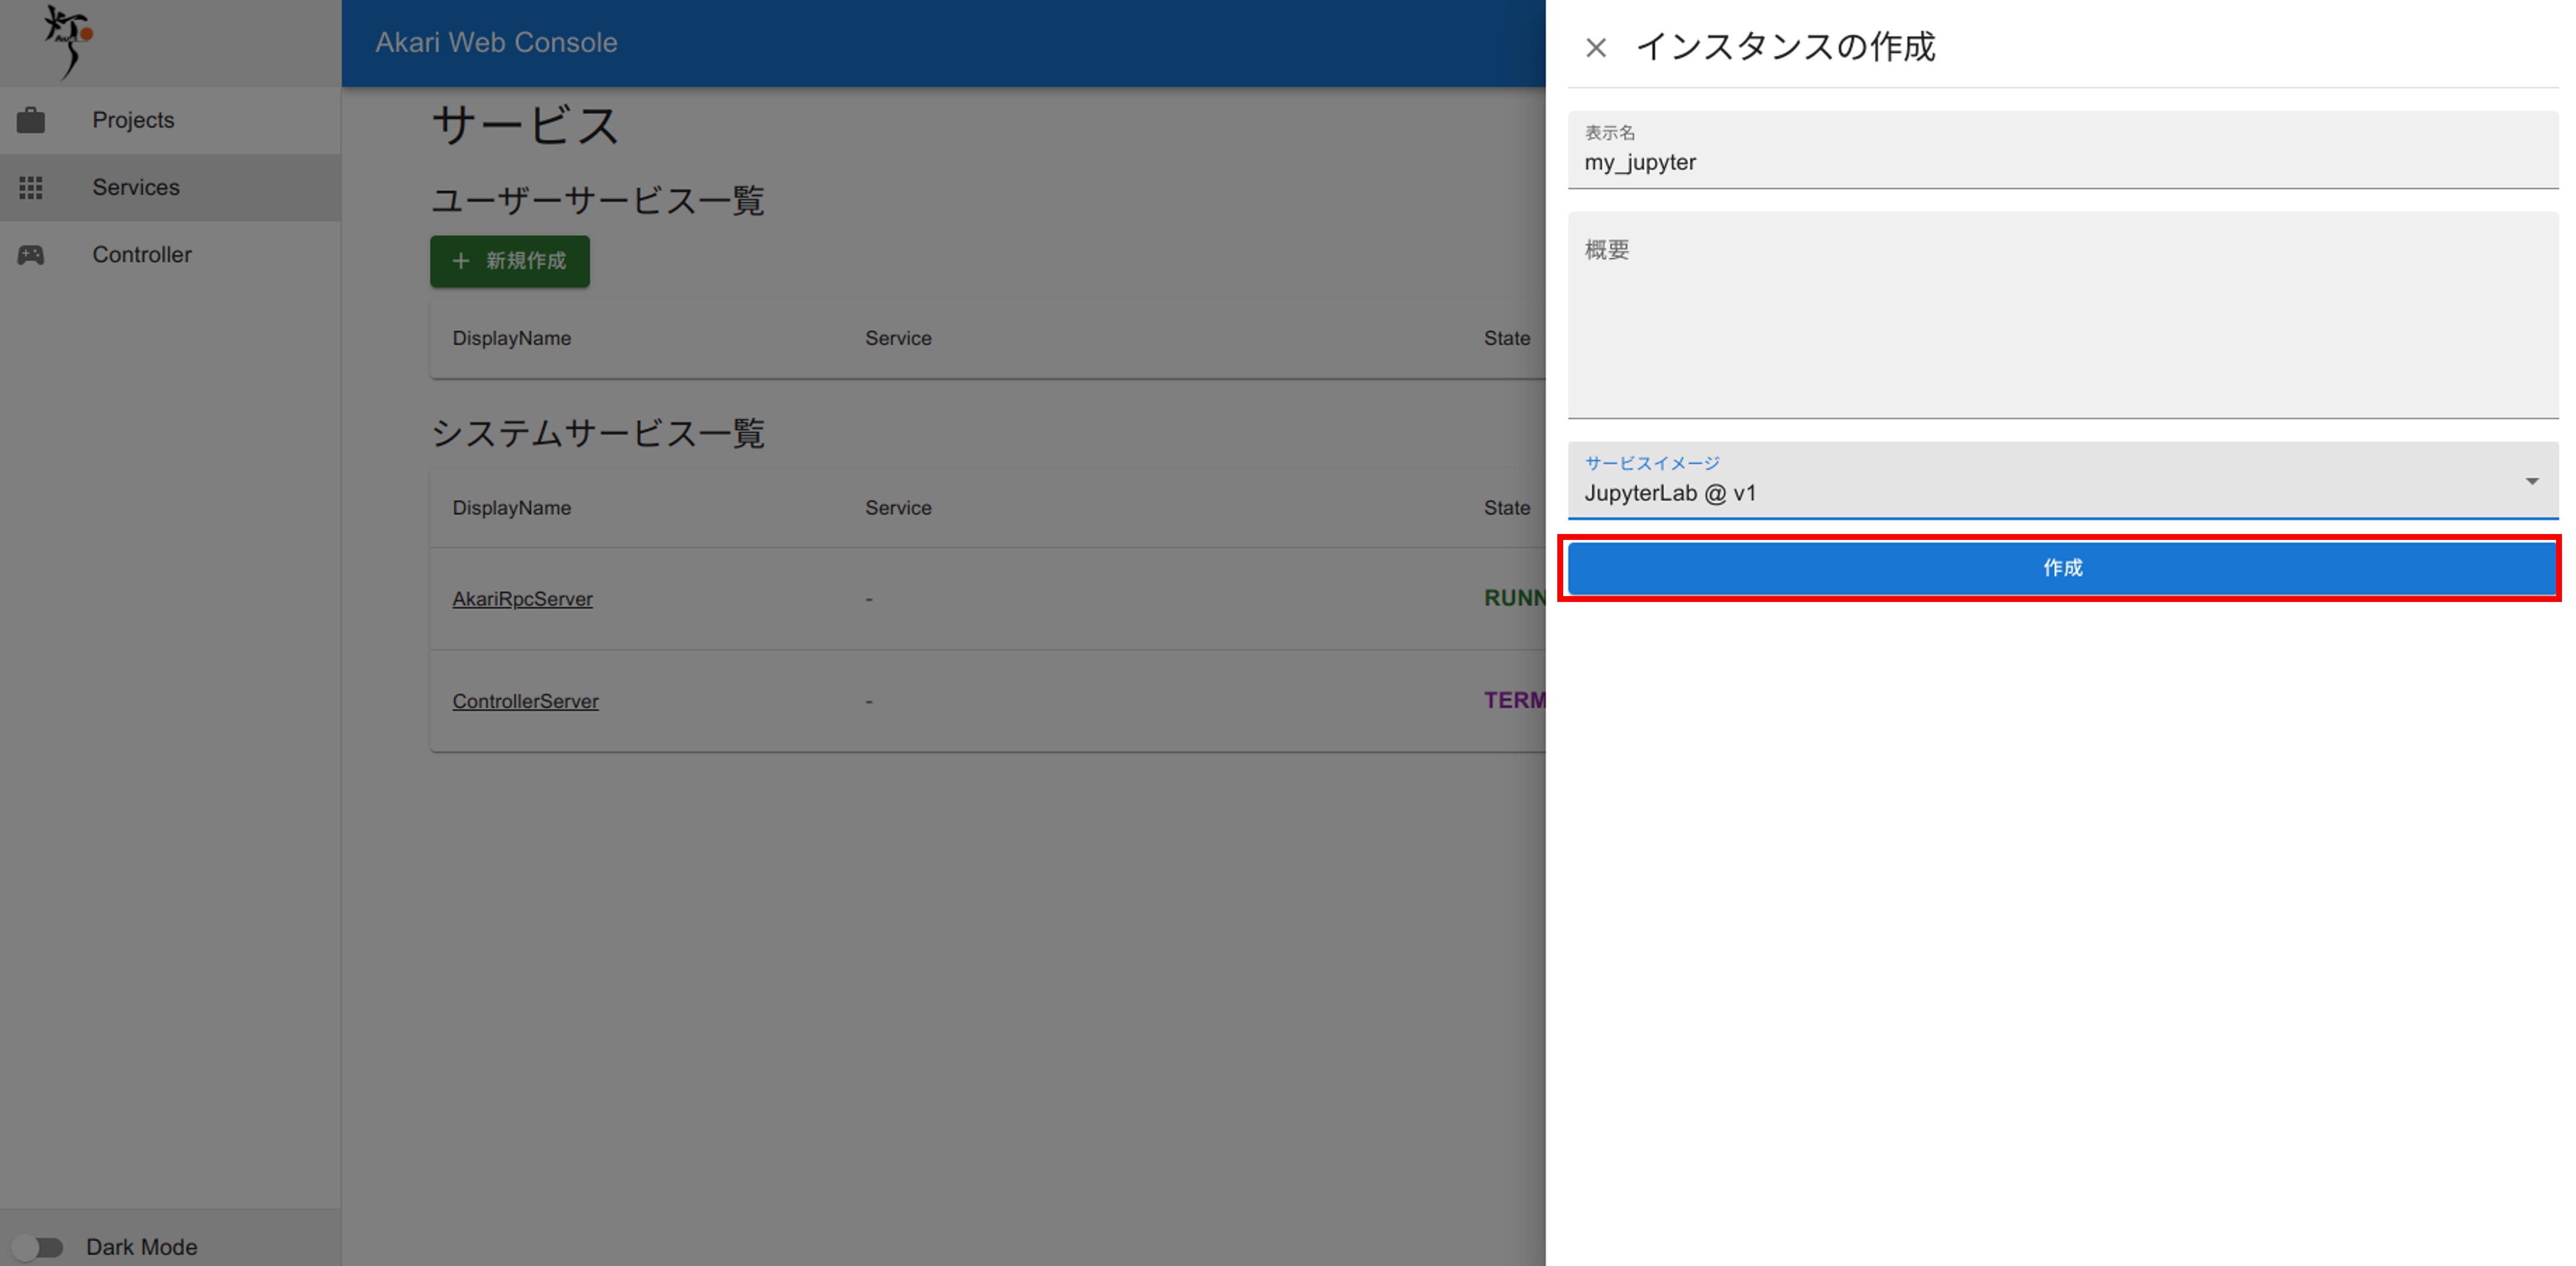The width and height of the screenshot is (2576, 1266).
Task: Open the Projects menu item
Action: pyautogui.click(x=133, y=120)
